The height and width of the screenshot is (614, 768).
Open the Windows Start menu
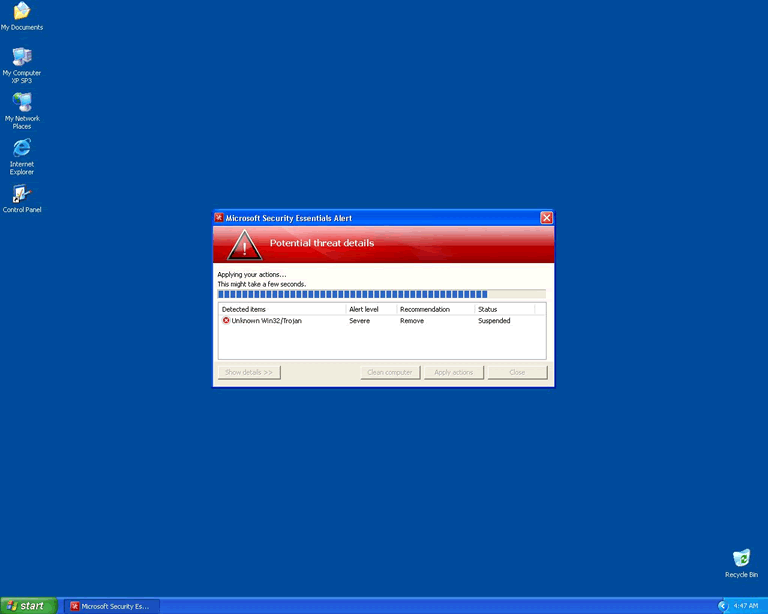pos(29,606)
